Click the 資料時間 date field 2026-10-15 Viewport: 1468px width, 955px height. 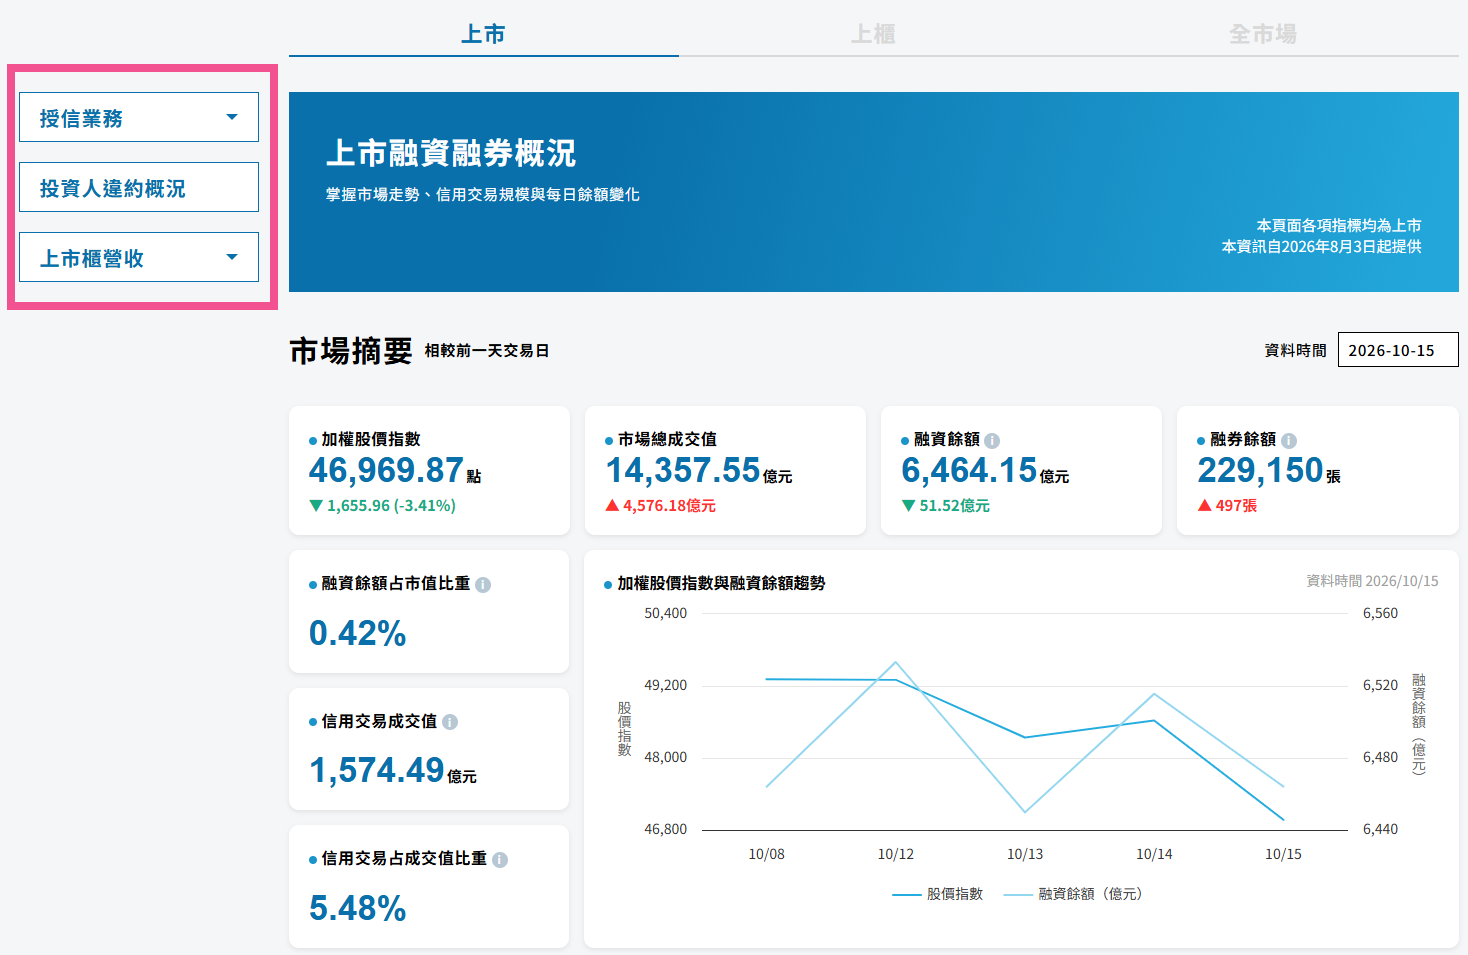click(x=1398, y=350)
